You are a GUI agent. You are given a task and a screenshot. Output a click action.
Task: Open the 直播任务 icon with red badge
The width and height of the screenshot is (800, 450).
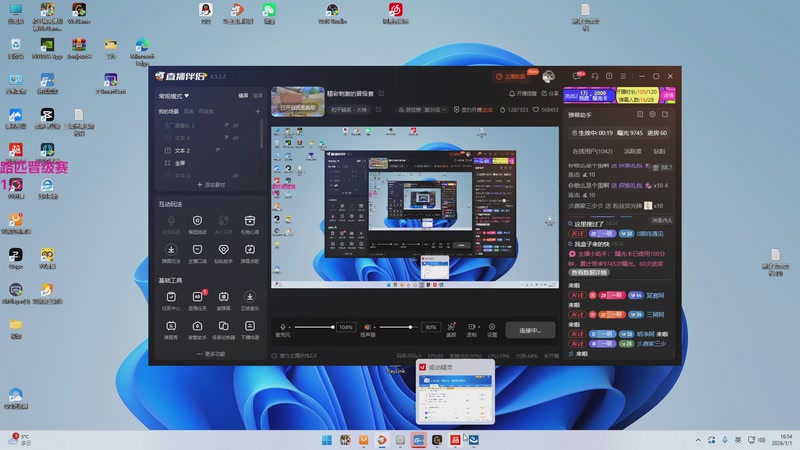coord(197,297)
